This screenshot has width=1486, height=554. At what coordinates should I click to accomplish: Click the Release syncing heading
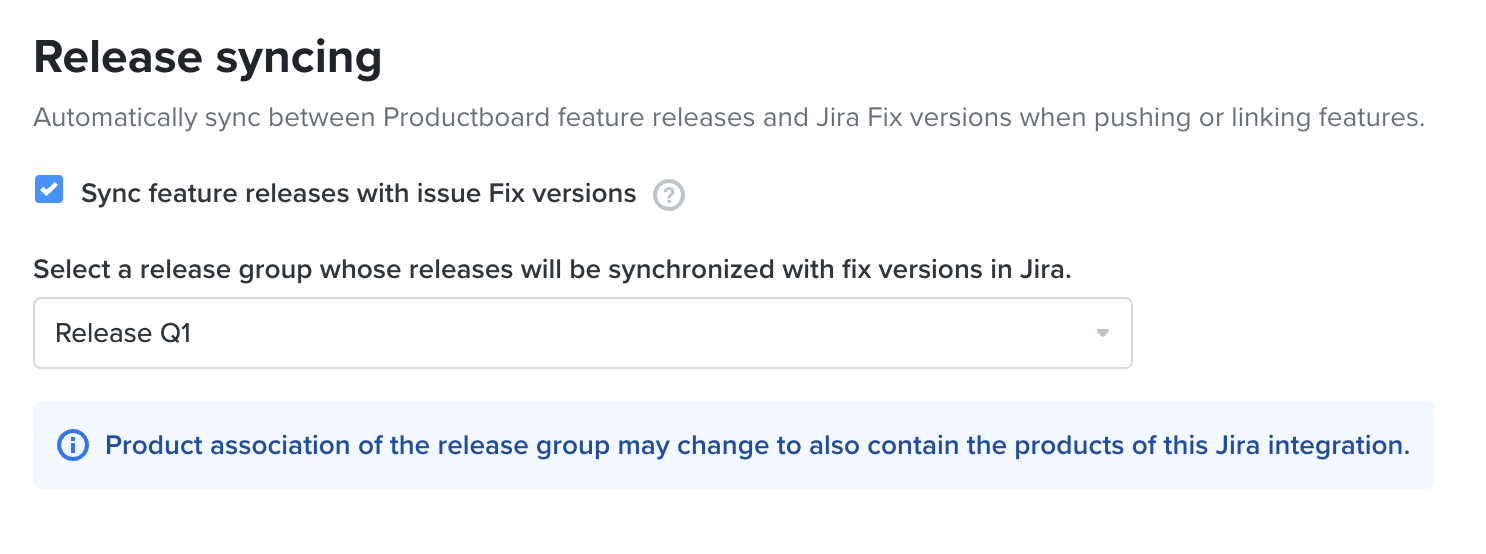208,57
